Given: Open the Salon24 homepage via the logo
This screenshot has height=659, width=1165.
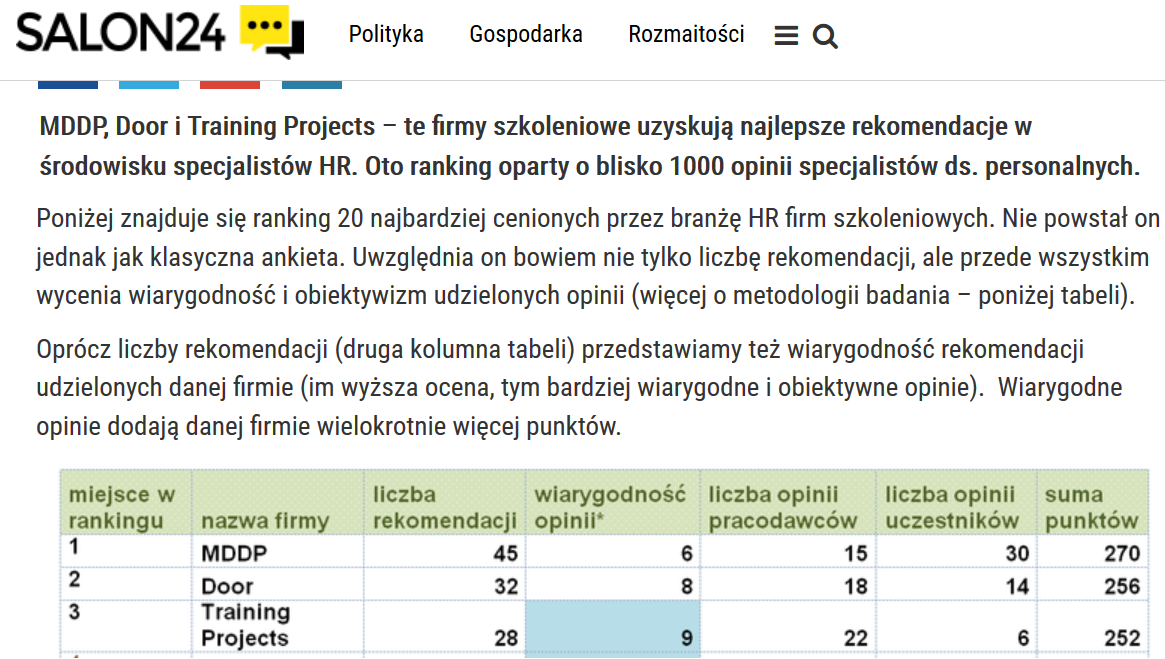Looking at the screenshot, I should pyautogui.click(x=160, y=33).
